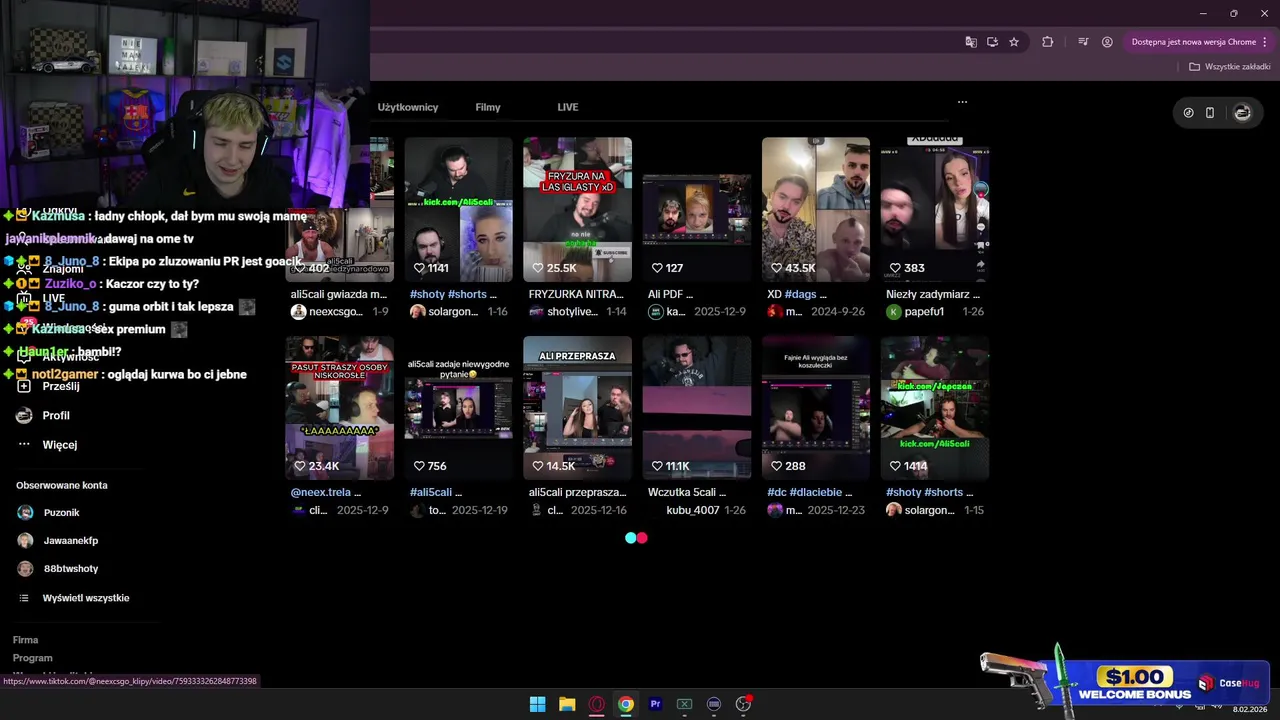Open TikTok profile avatar in top right

click(1242, 113)
